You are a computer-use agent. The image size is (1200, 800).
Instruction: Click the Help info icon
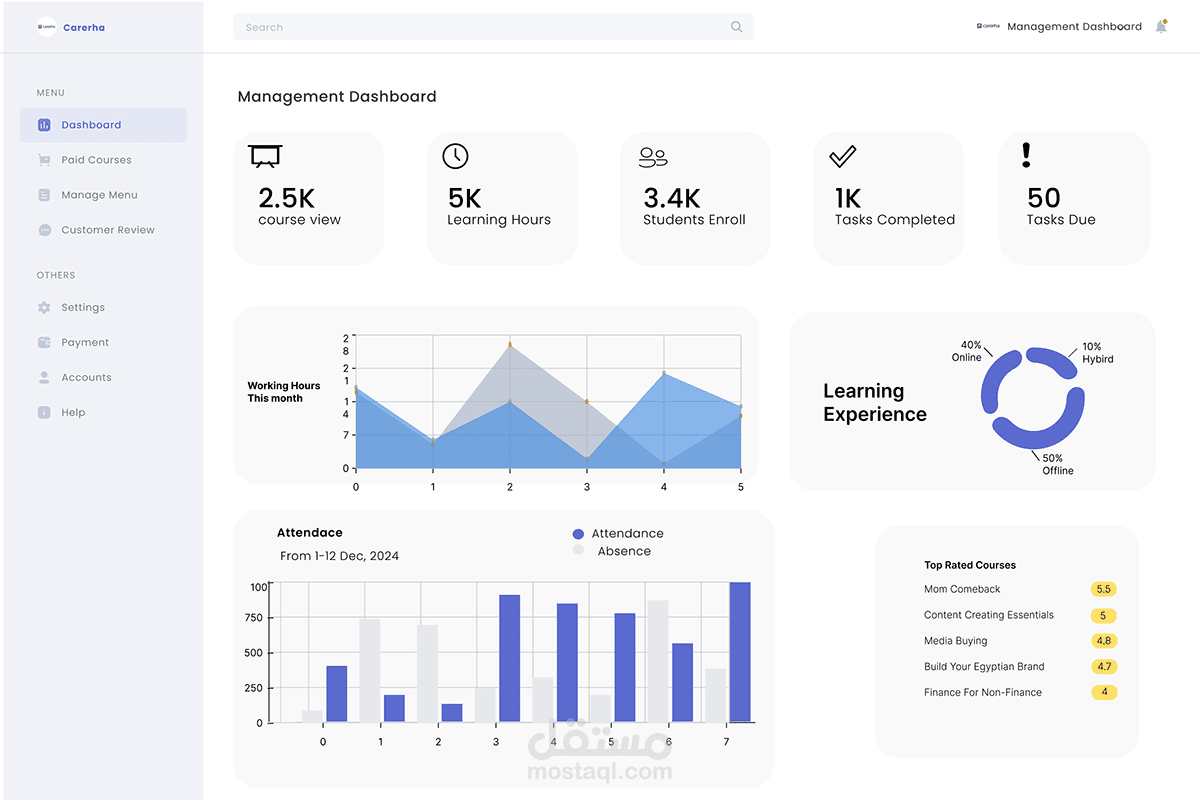click(44, 412)
